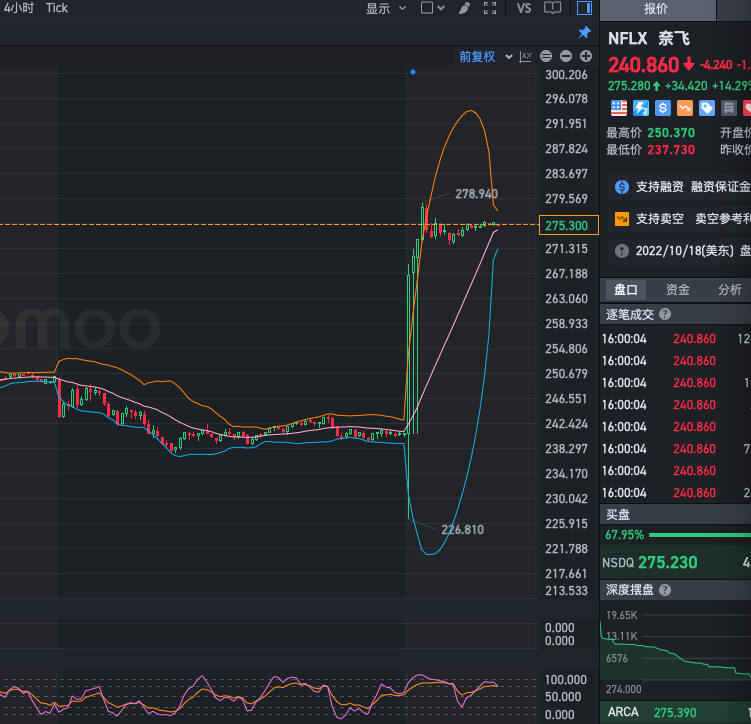
Task: Switch to the 盘口 tab
Action: pyautogui.click(x=626, y=290)
